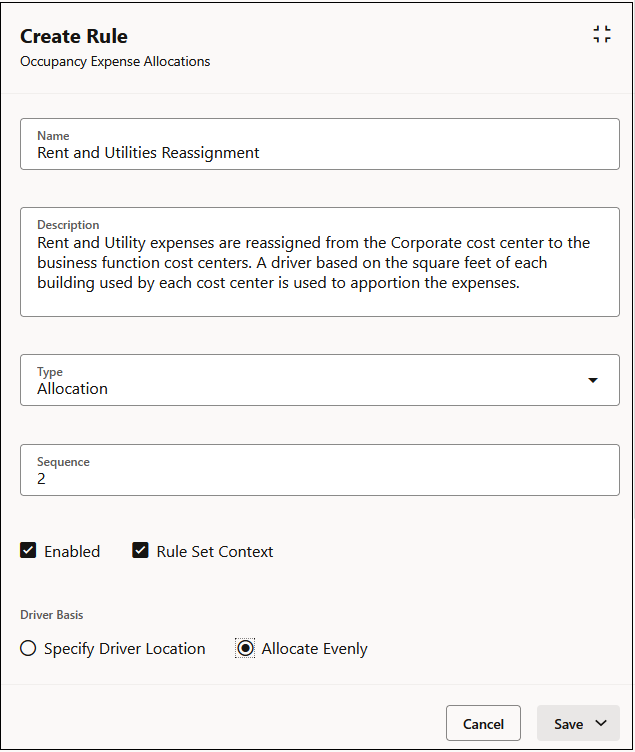Click the Rule Set Context label text
The height and width of the screenshot is (752, 635).
[215, 552]
